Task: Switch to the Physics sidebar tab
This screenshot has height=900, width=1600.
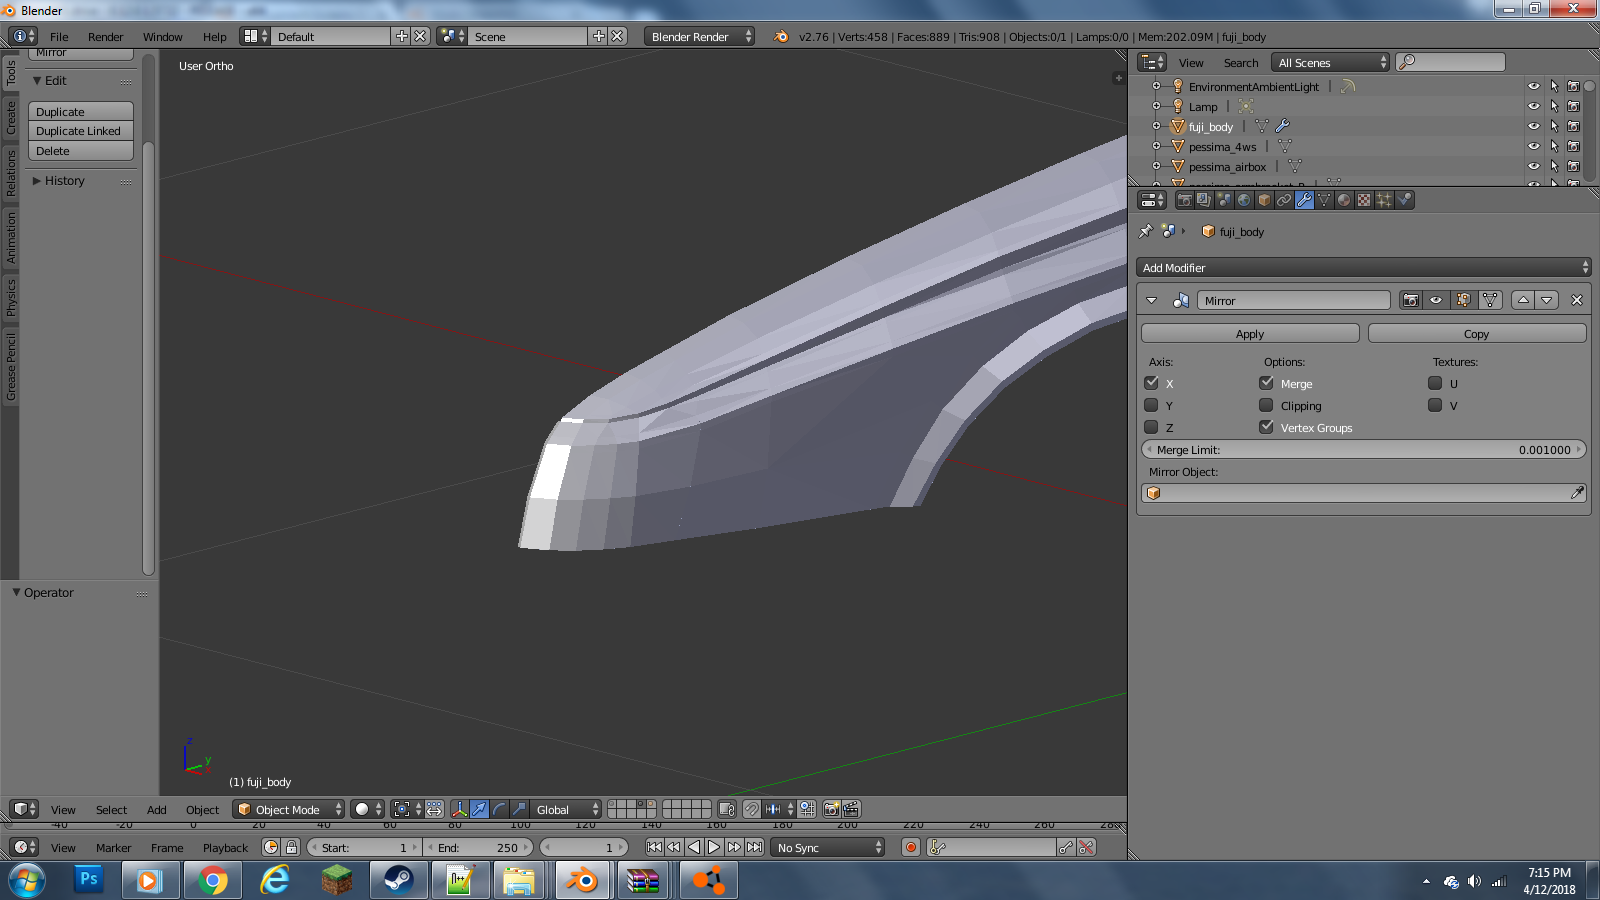Action: click(x=11, y=297)
